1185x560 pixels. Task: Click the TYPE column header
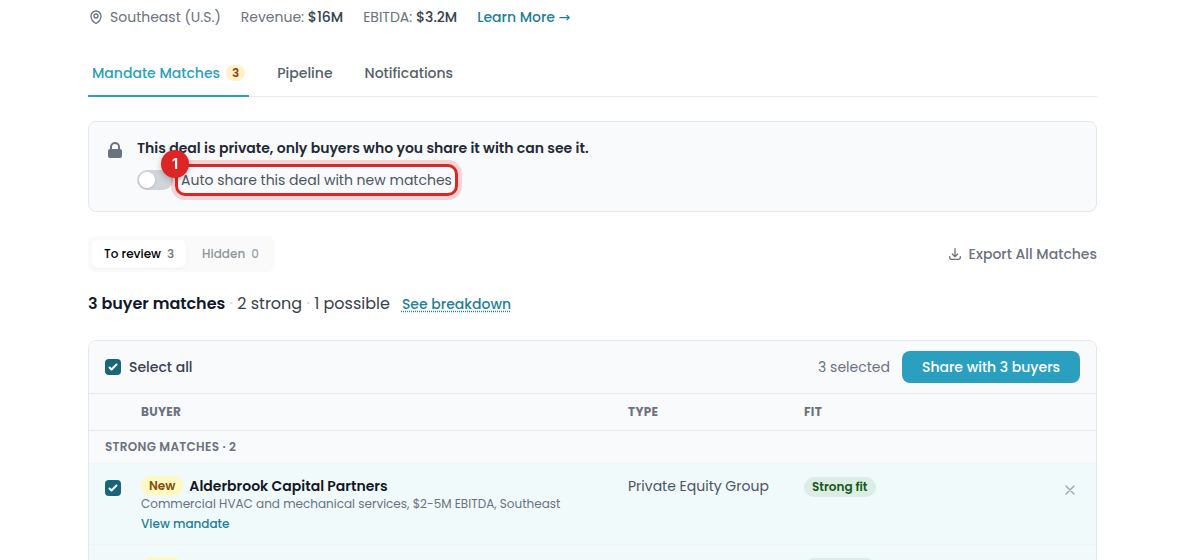642,412
